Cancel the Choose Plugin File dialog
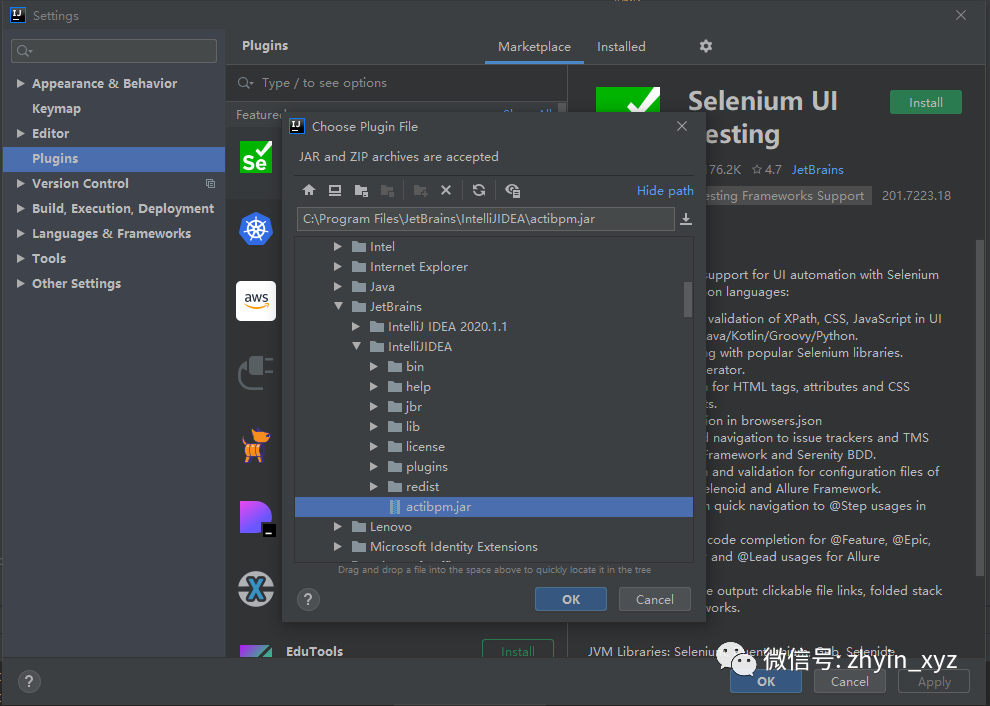990x706 pixels. pyautogui.click(x=655, y=599)
